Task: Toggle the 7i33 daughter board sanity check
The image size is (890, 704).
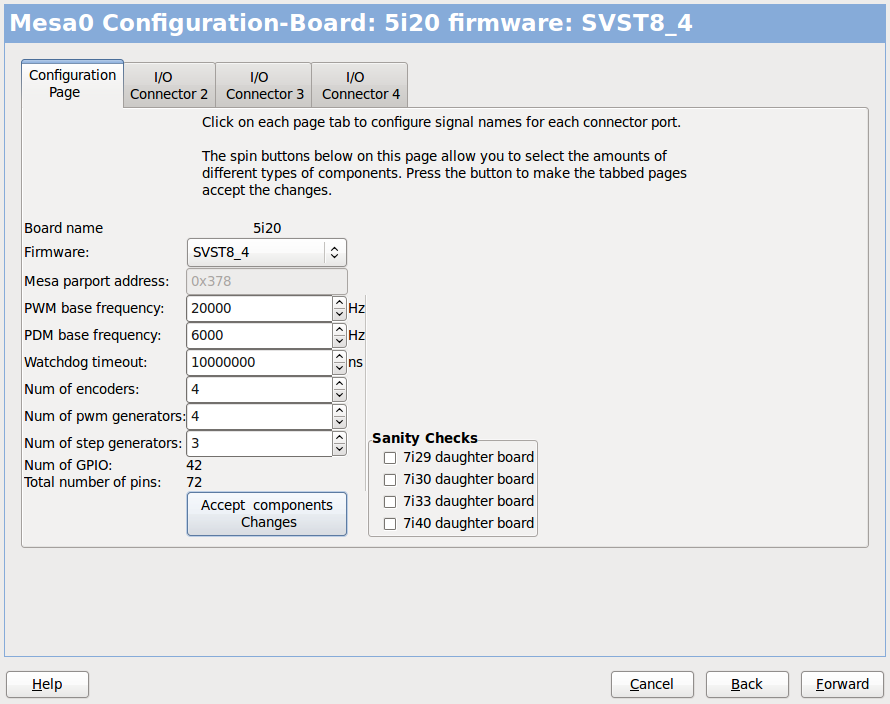Action: (389, 501)
